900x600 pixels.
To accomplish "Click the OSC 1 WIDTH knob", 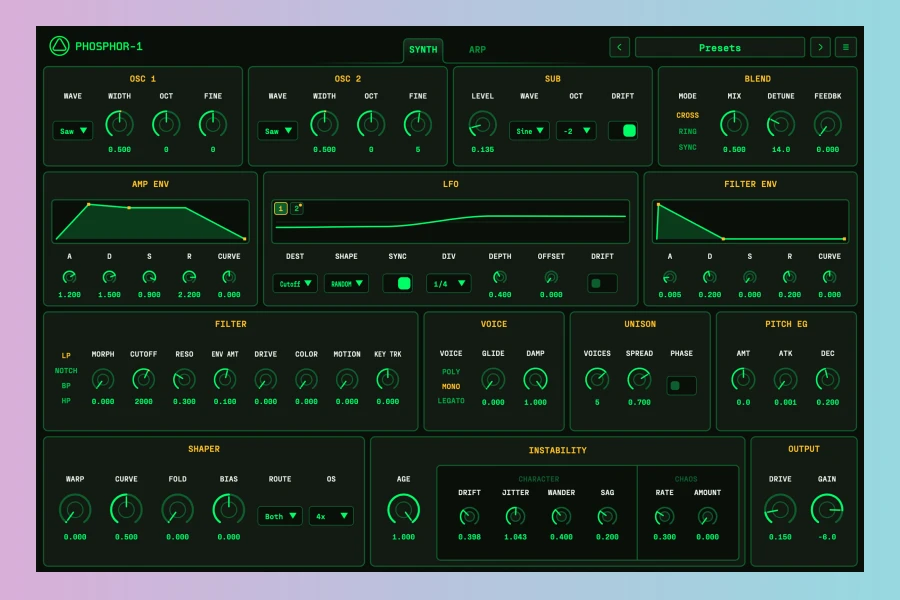I will pyautogui.click(x=119, y=125).
